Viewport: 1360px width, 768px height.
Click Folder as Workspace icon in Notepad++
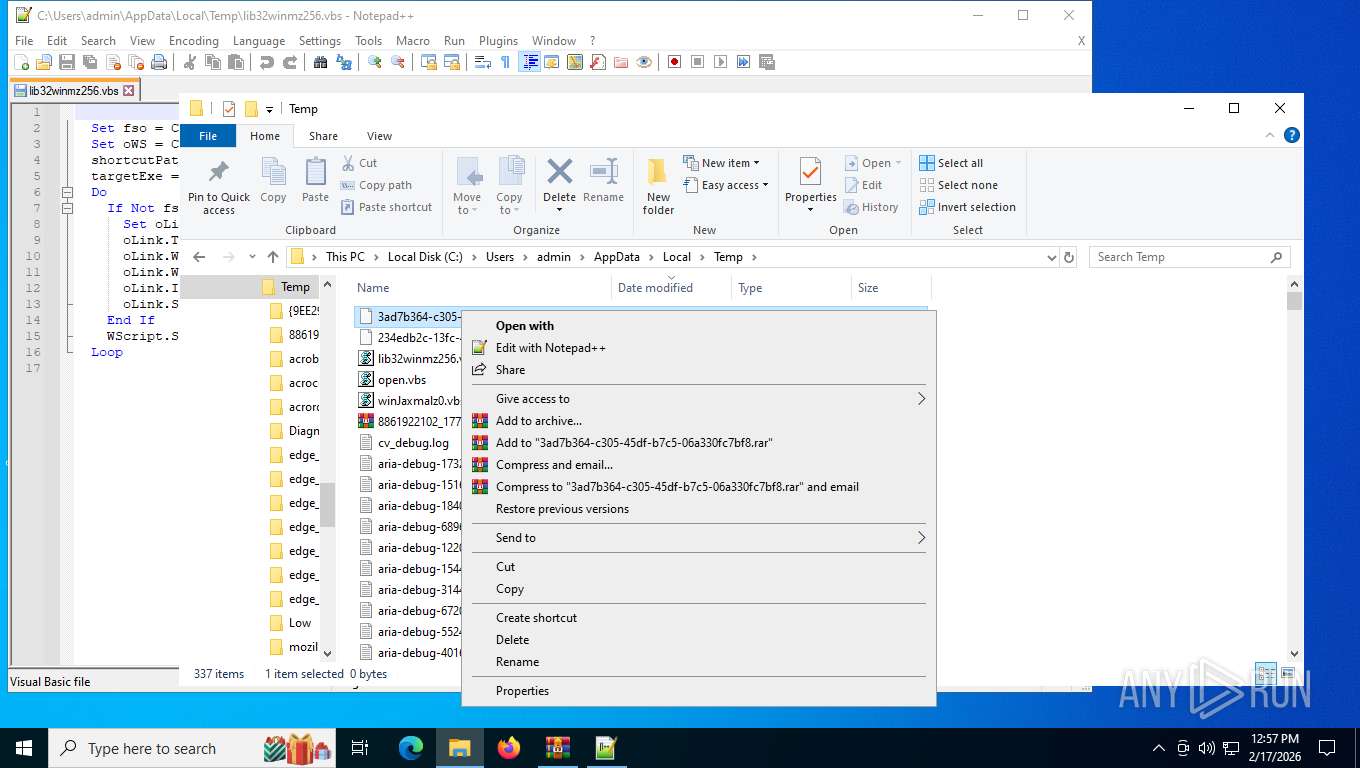621,62
